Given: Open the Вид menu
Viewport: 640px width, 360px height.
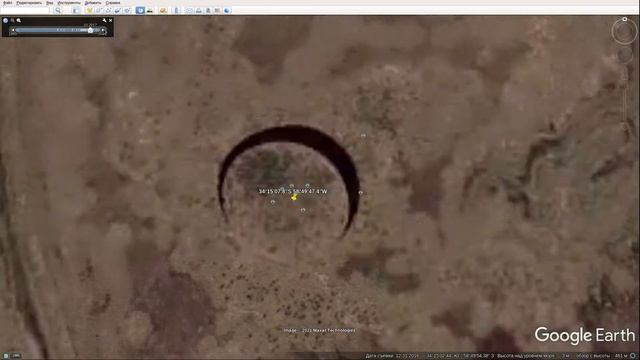Looking at the screenshot, I should coord(50,3).
